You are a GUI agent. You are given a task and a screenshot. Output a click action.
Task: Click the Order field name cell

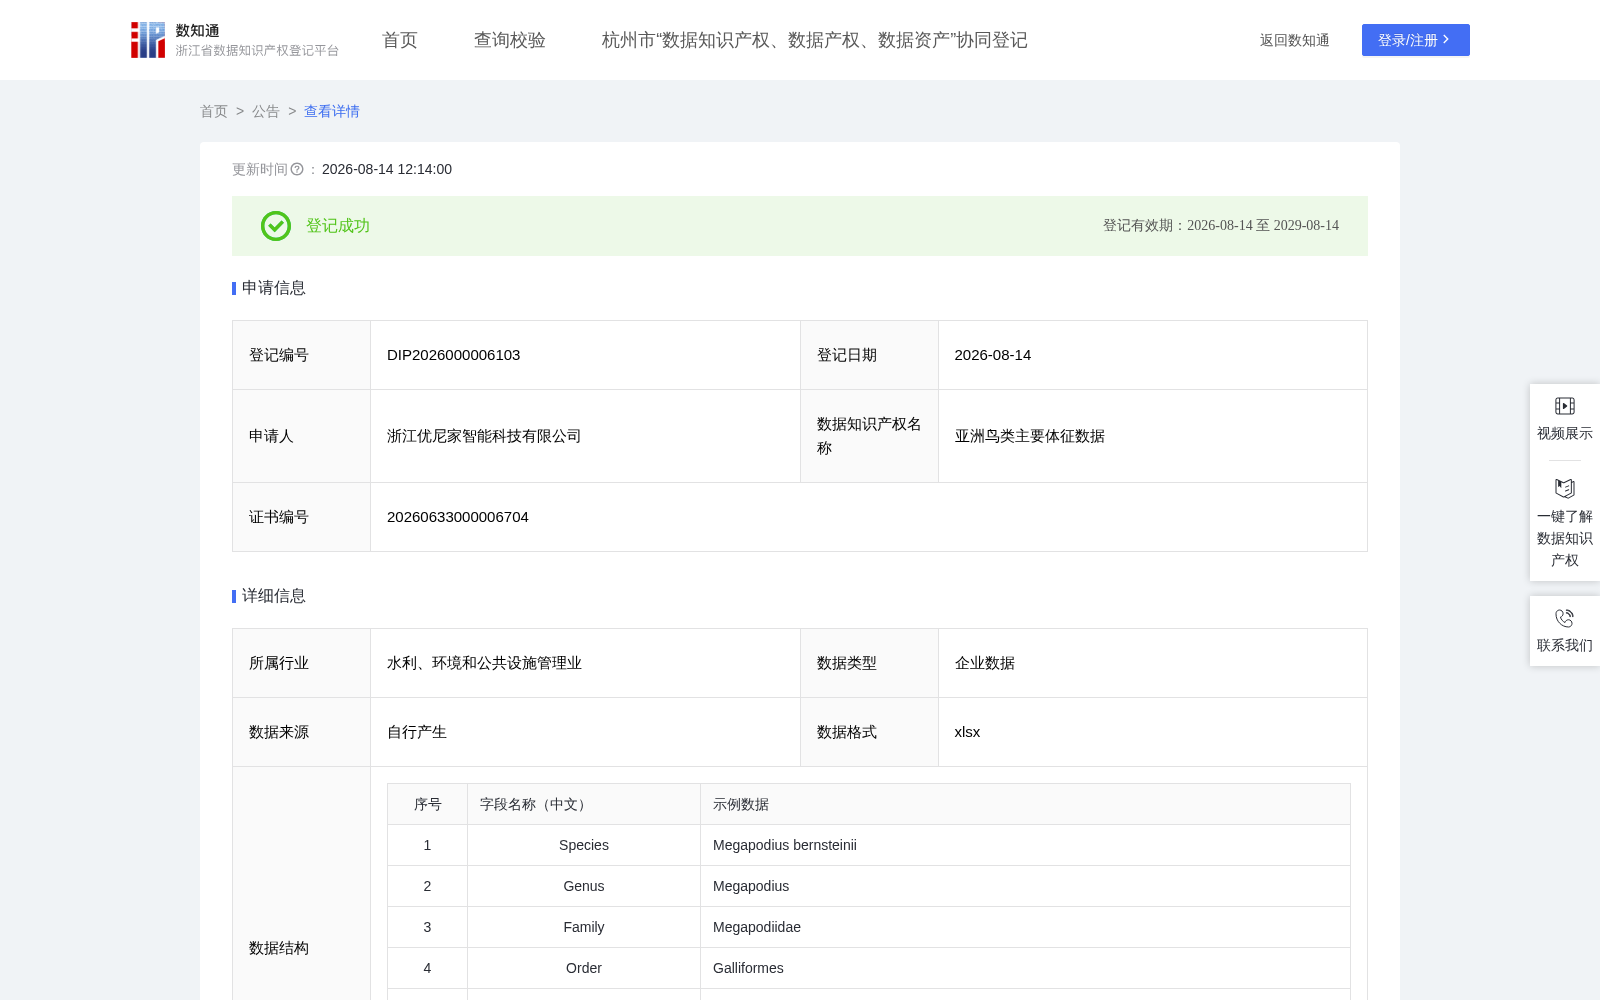584,968
